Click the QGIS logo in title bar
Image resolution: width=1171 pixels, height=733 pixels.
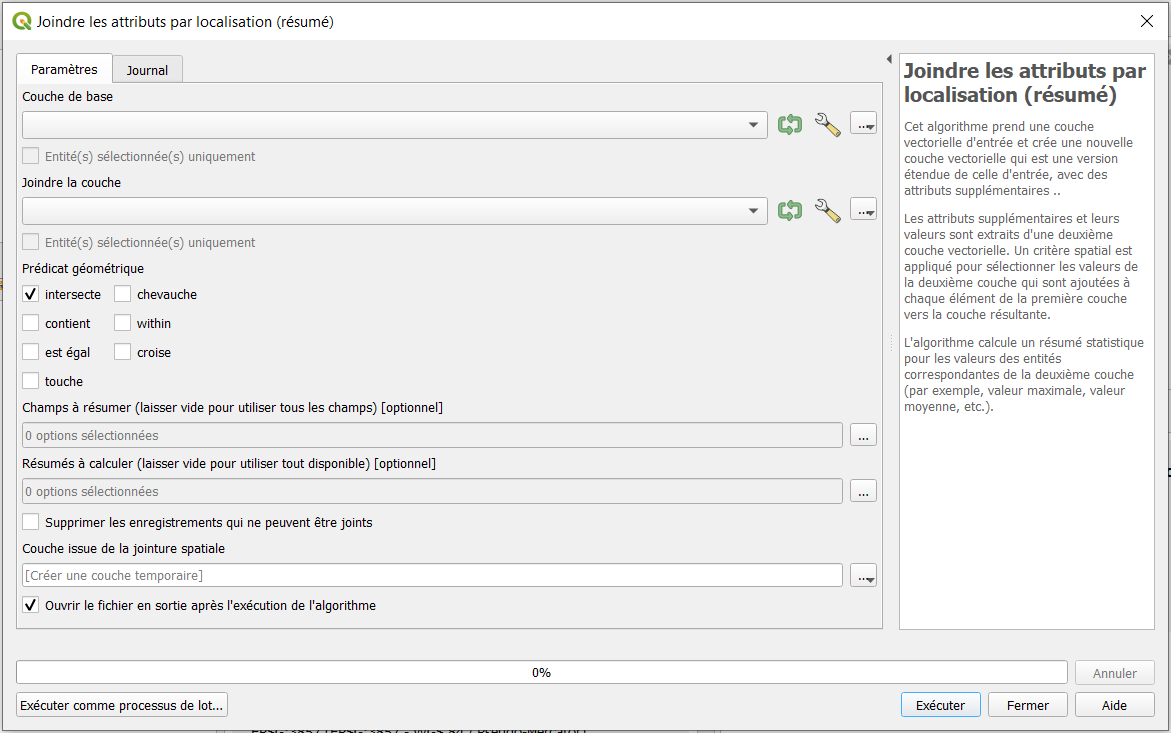(x=22, y=22)
